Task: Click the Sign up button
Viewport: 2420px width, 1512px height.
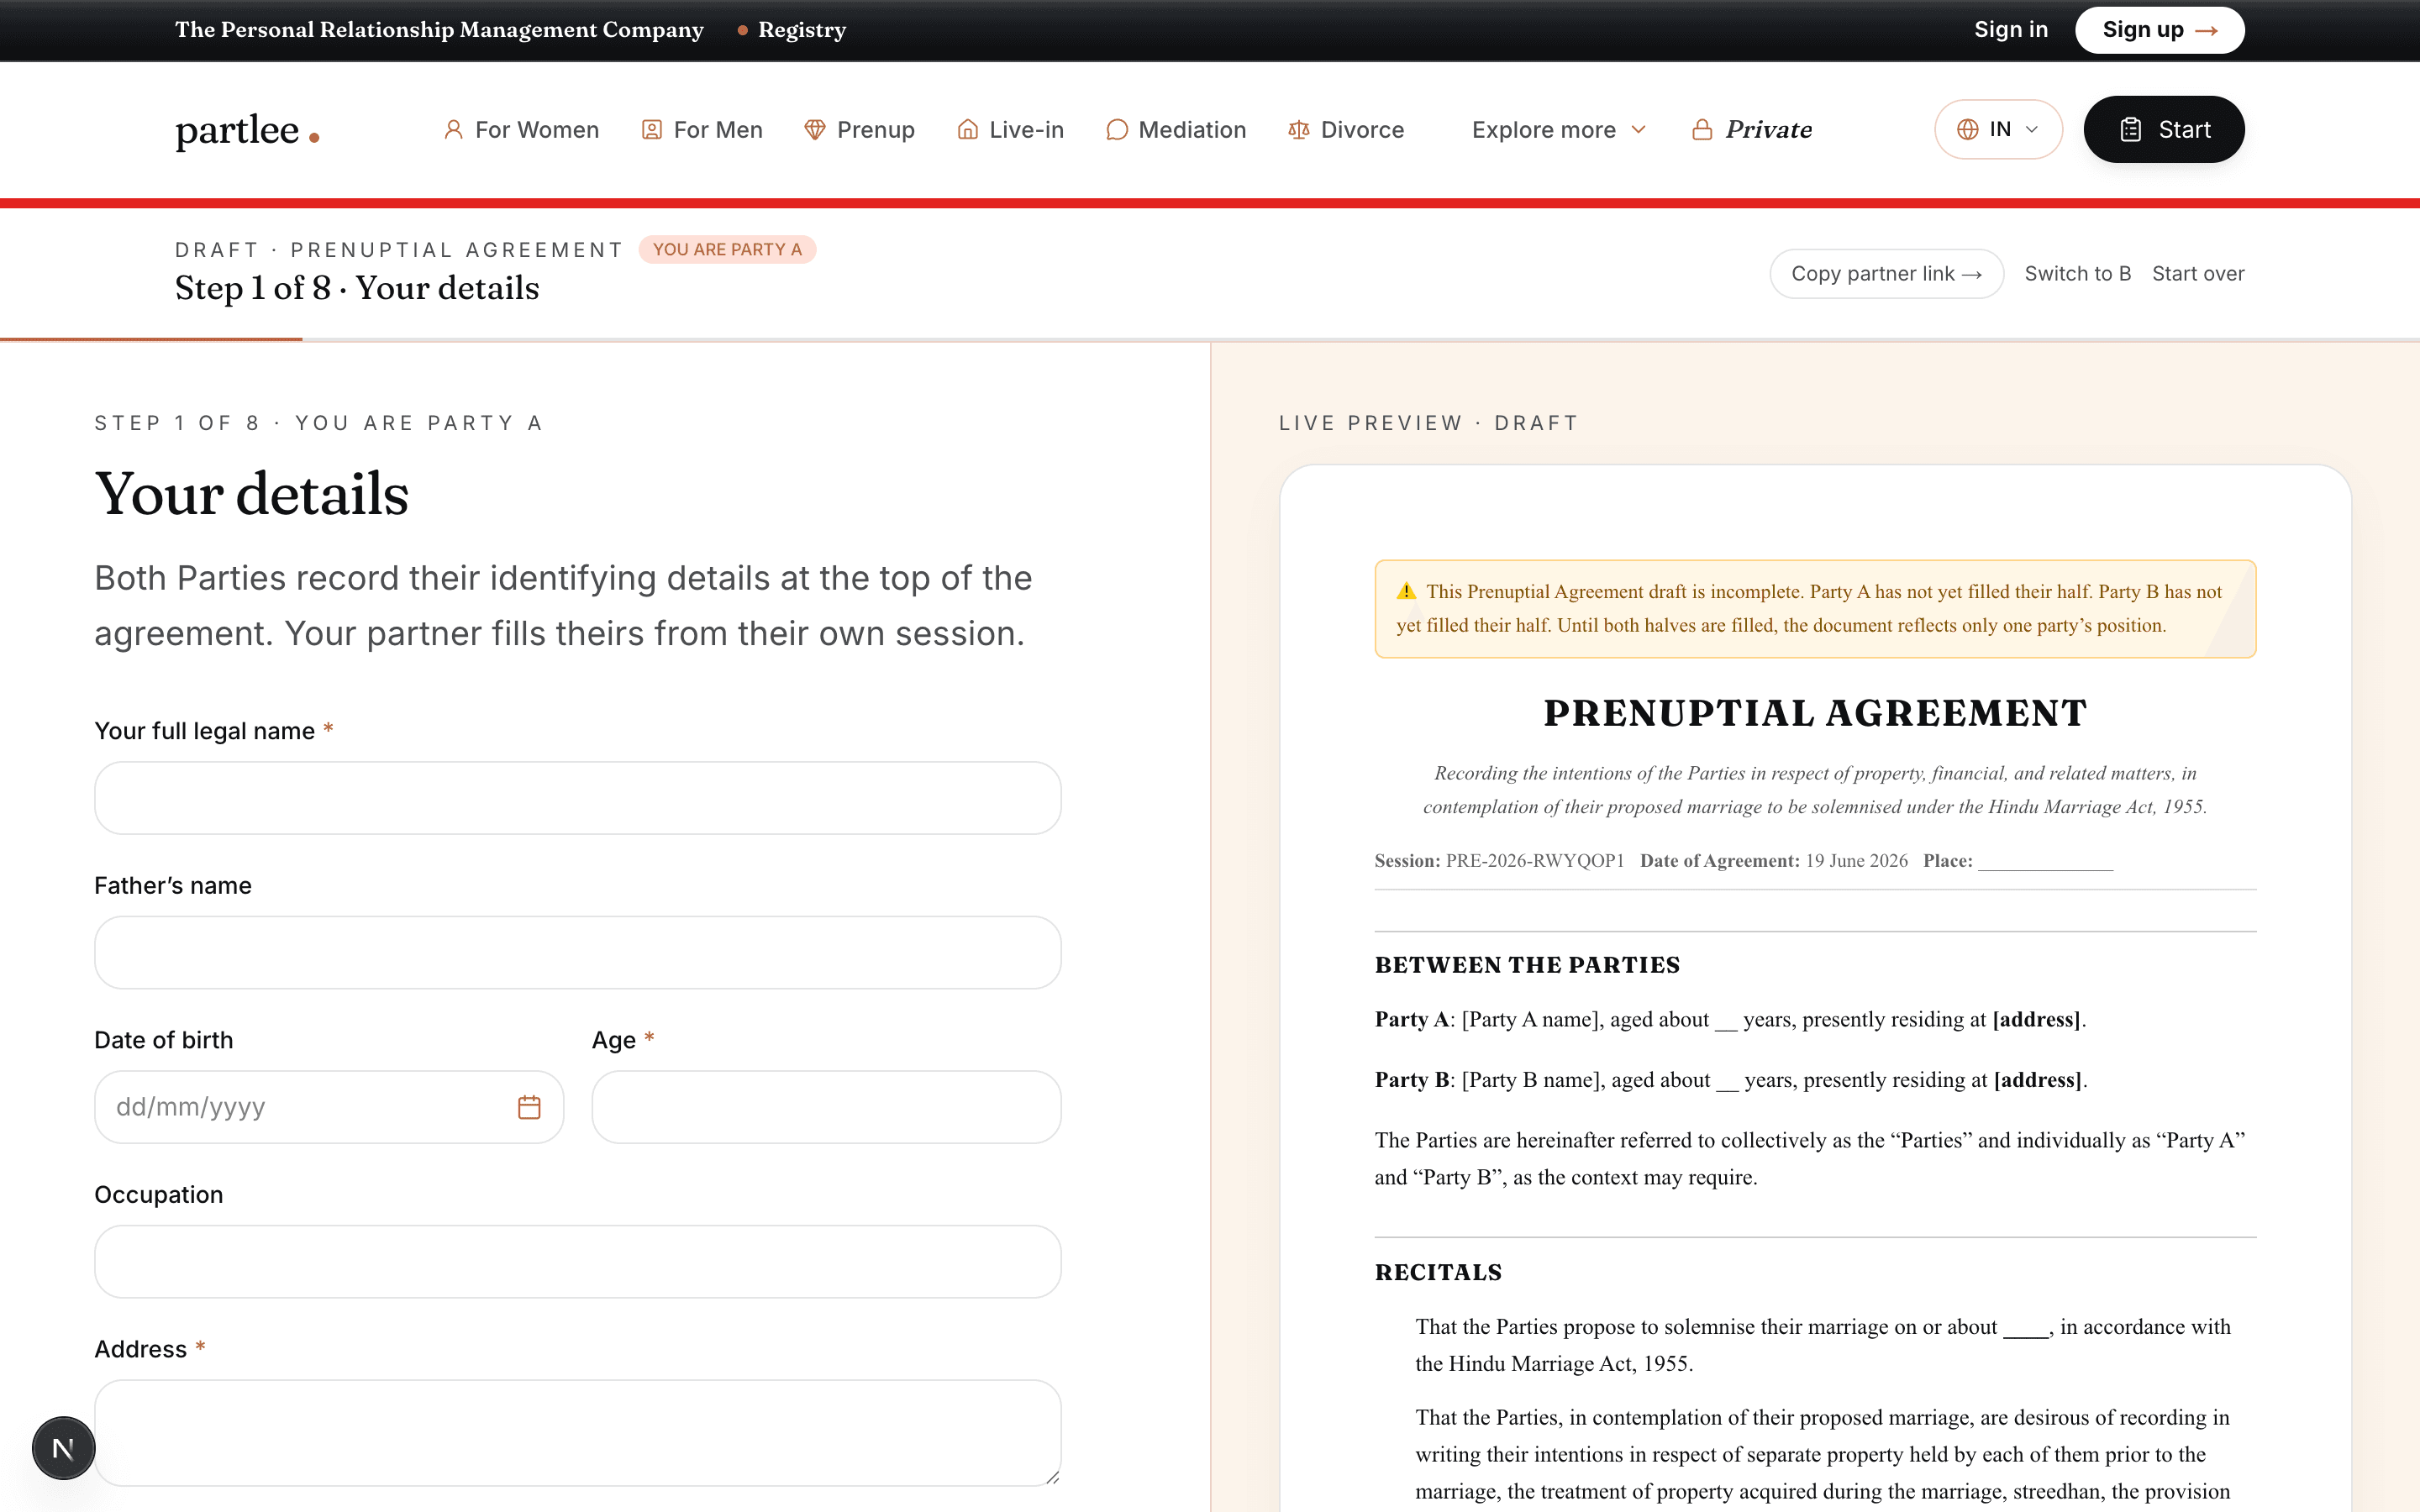Action: coord(2160,30)
